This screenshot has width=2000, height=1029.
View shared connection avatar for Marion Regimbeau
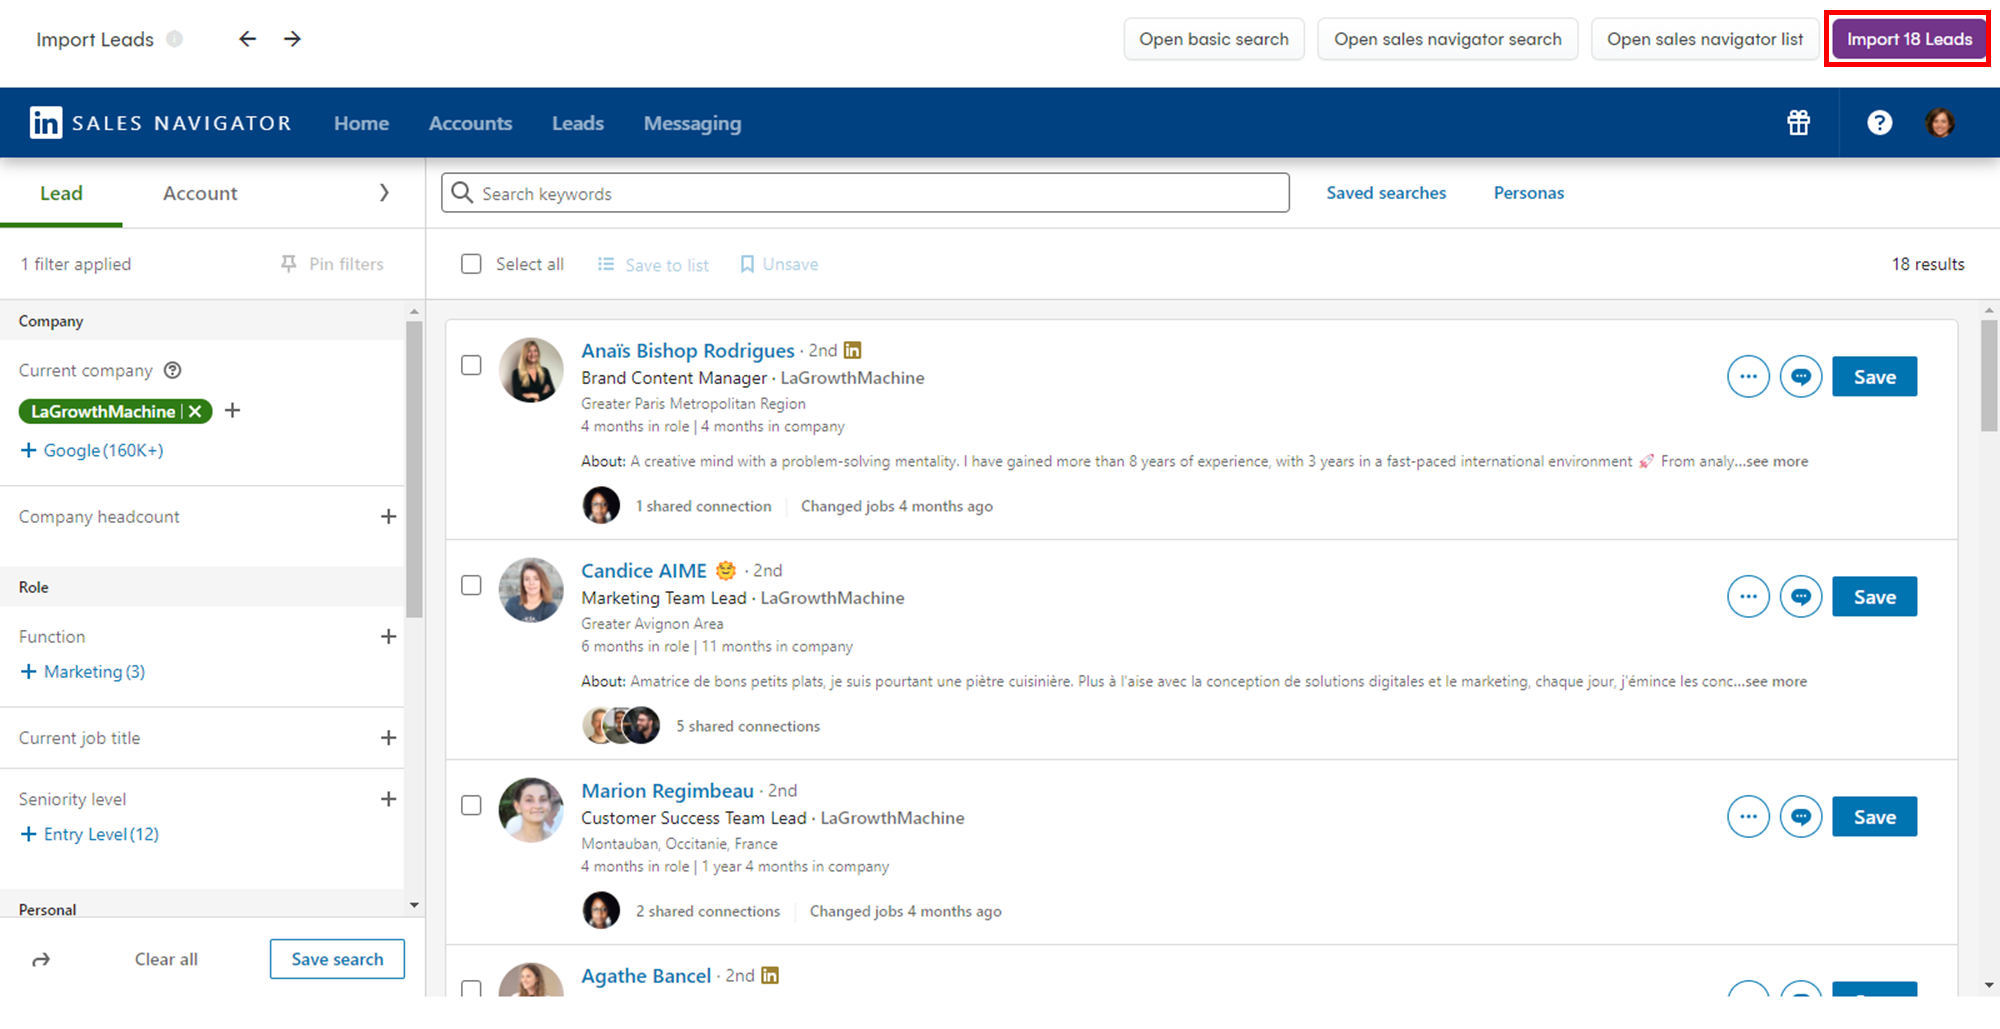click(x=601, y=911)
